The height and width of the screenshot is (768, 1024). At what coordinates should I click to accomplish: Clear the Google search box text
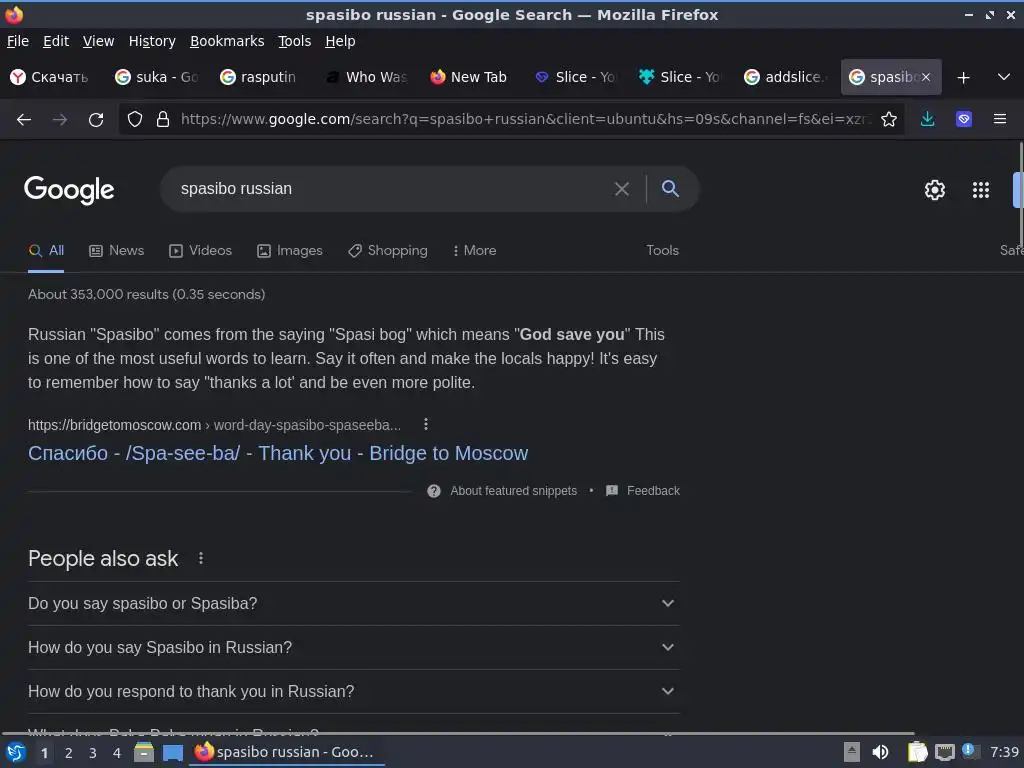click(622, 189)
